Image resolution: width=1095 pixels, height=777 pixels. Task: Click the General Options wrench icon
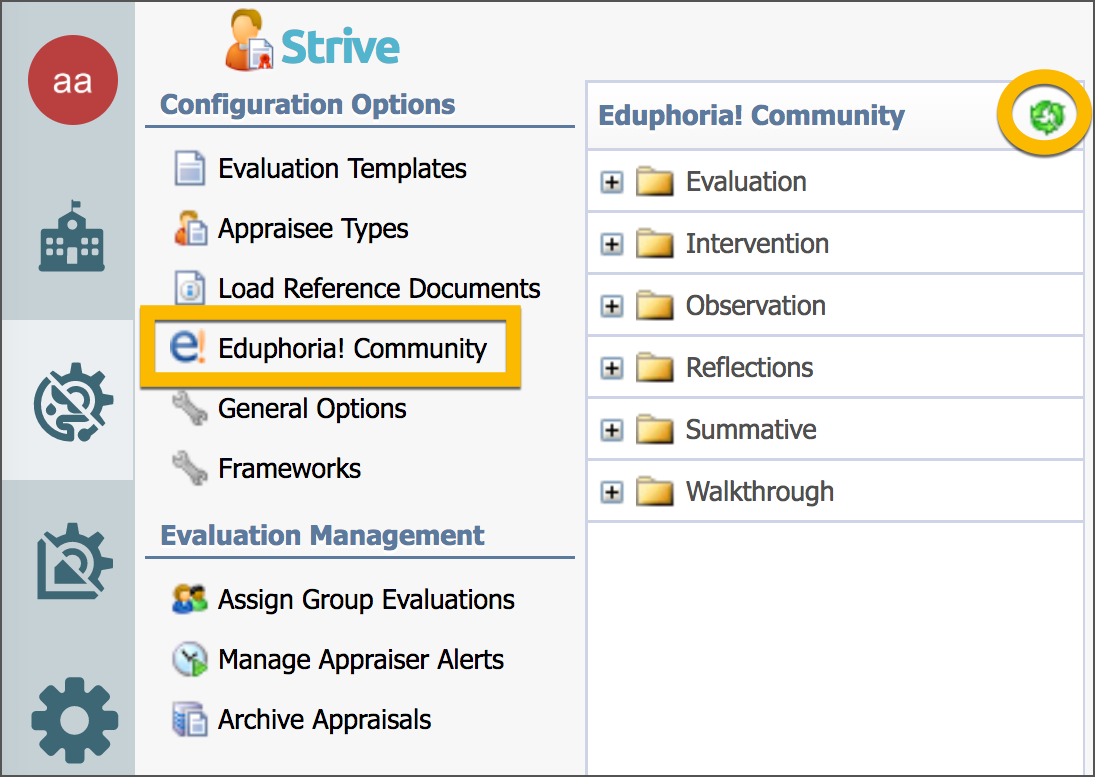tap(190, 408)
